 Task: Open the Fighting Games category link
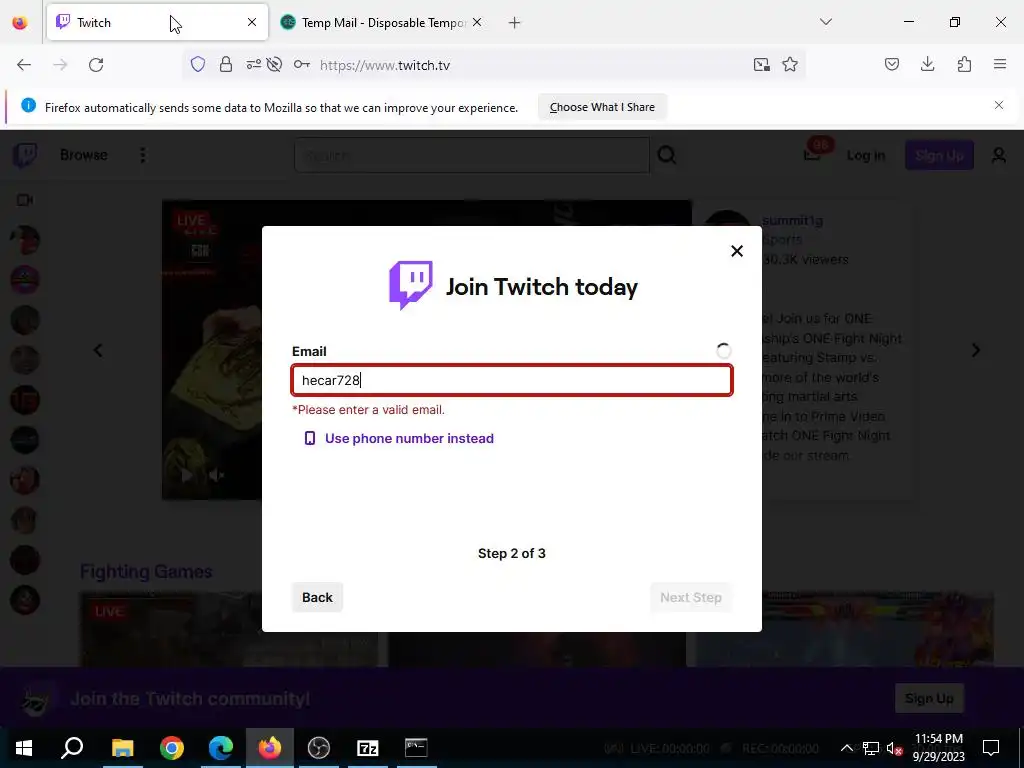point(146,571)
